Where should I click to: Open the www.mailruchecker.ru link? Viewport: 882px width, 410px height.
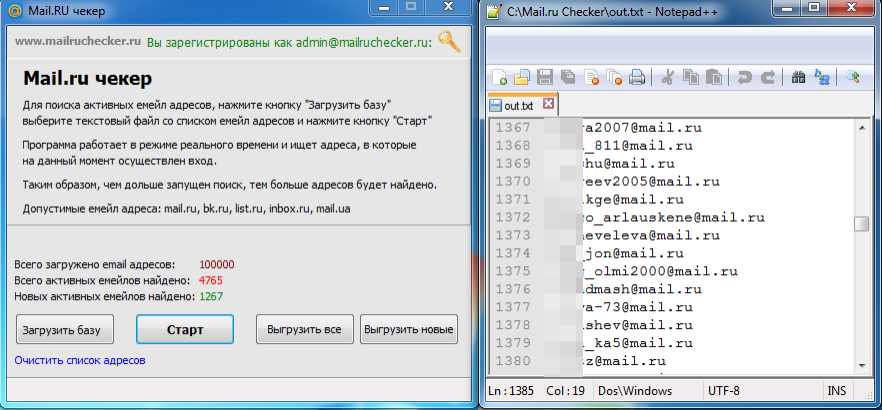[78, 41]
